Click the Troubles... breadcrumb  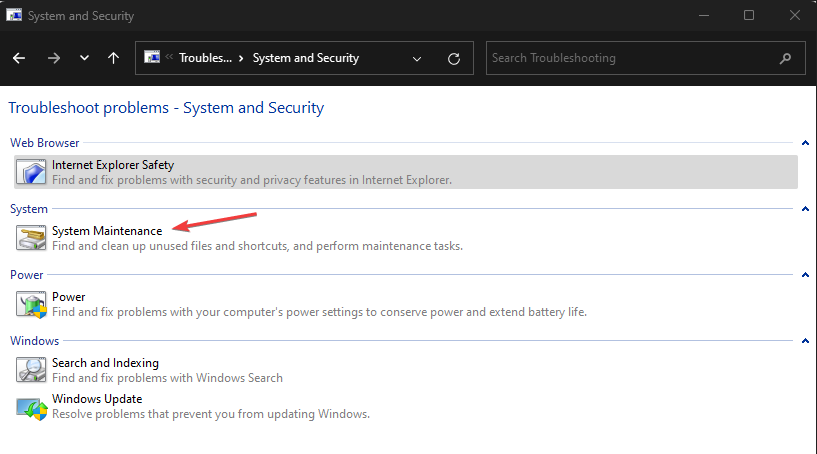[205, 58]
